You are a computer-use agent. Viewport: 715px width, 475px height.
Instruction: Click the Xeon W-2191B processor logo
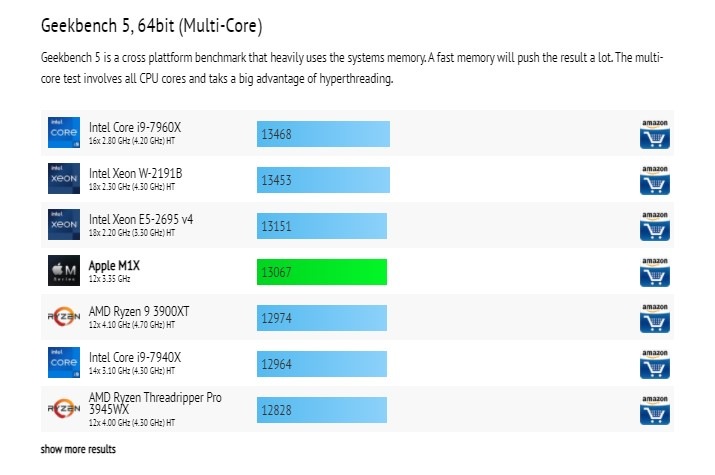pyautogui.click(x=64, y=179)
